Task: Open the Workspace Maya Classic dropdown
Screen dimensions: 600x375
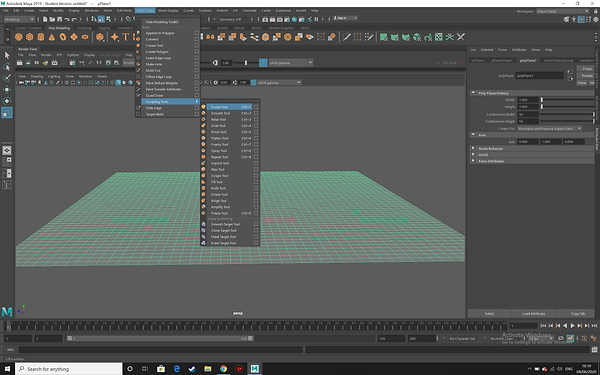Action: [562, 11]
